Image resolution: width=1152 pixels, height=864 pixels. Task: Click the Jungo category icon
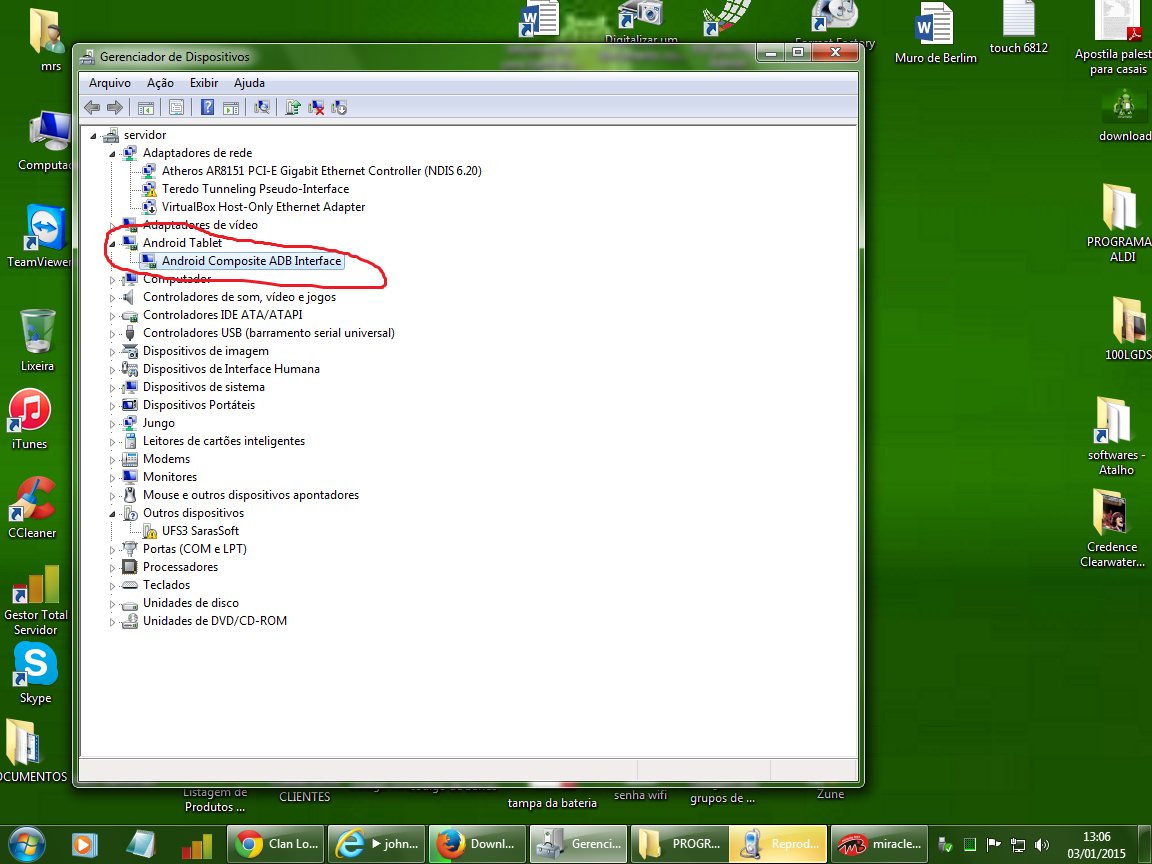[130, 423]
